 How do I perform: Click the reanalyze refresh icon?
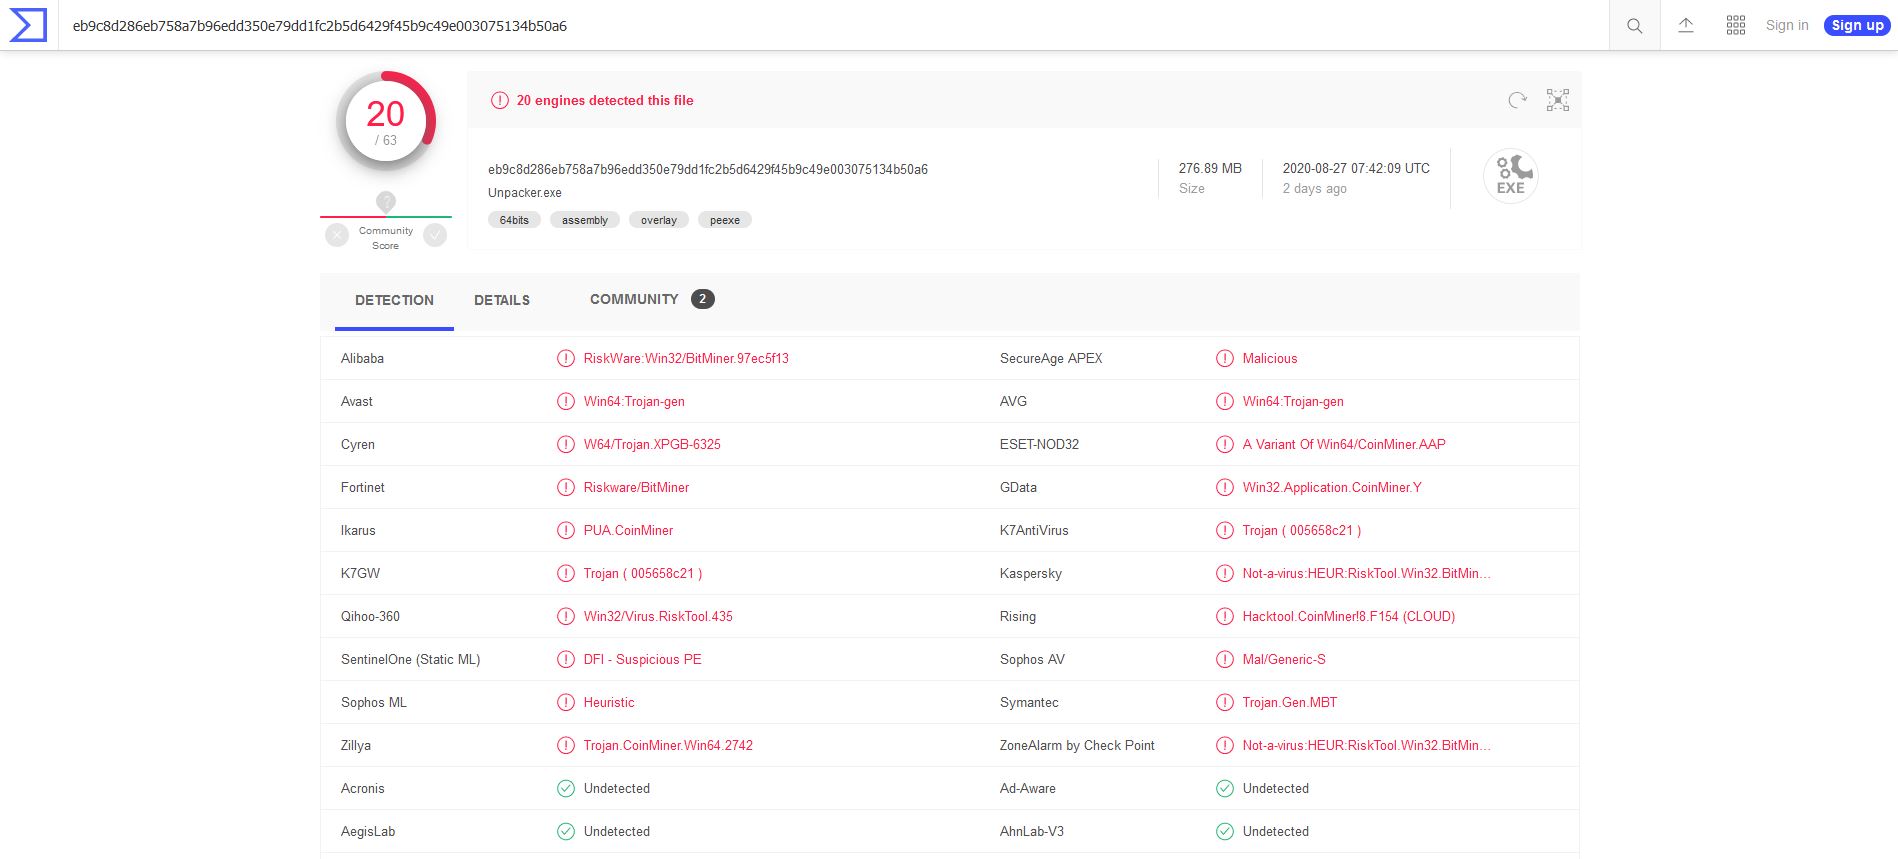point(1517,100)
